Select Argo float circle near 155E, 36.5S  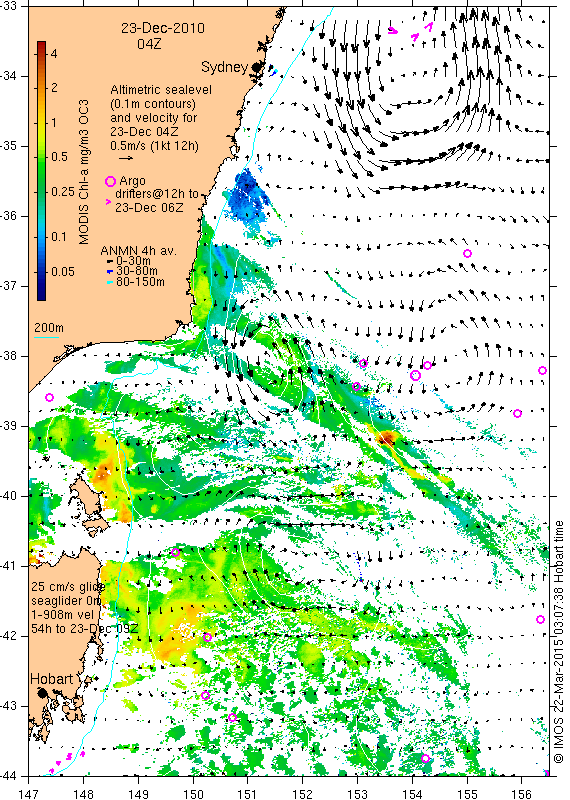tap(467, 254)
